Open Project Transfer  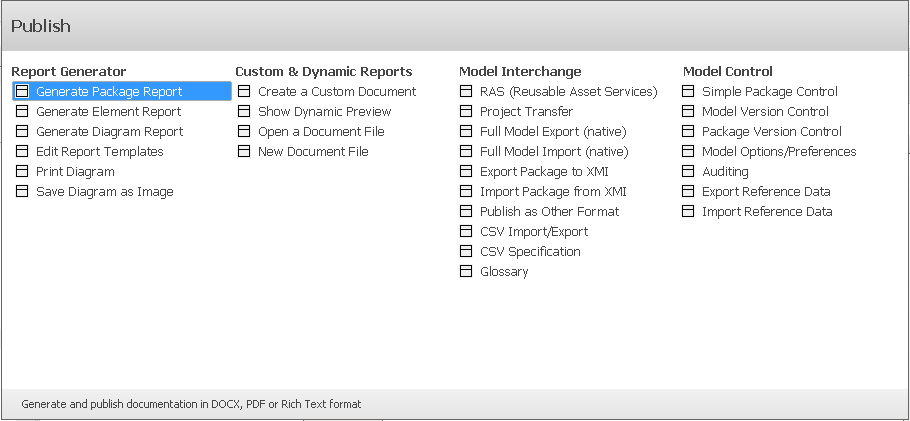pyautogui.click(x=526, y=111)
